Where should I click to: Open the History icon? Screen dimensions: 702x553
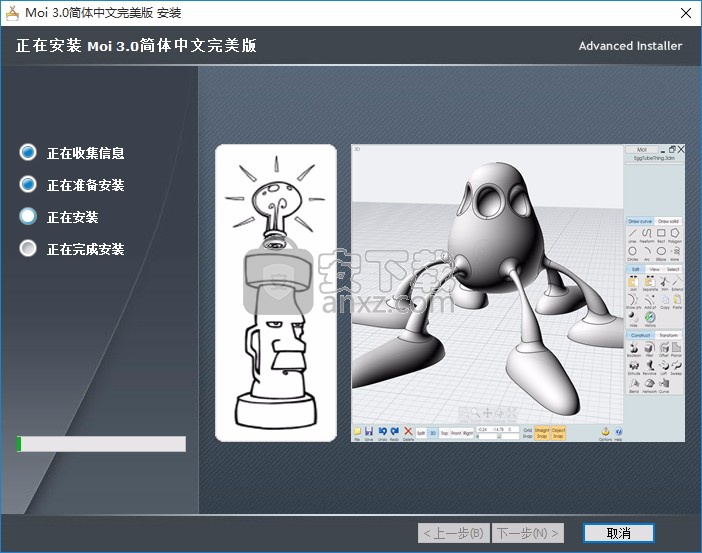[650, 317]
